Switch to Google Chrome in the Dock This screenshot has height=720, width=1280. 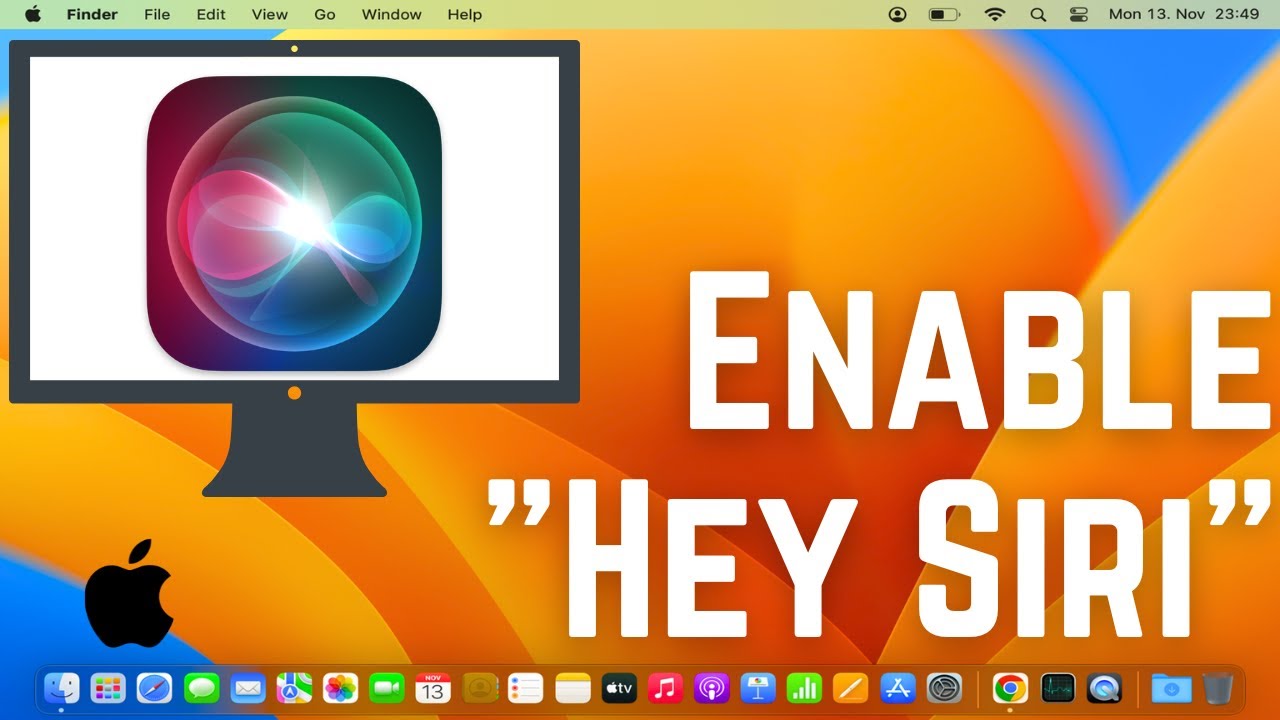coord(1010,688)
